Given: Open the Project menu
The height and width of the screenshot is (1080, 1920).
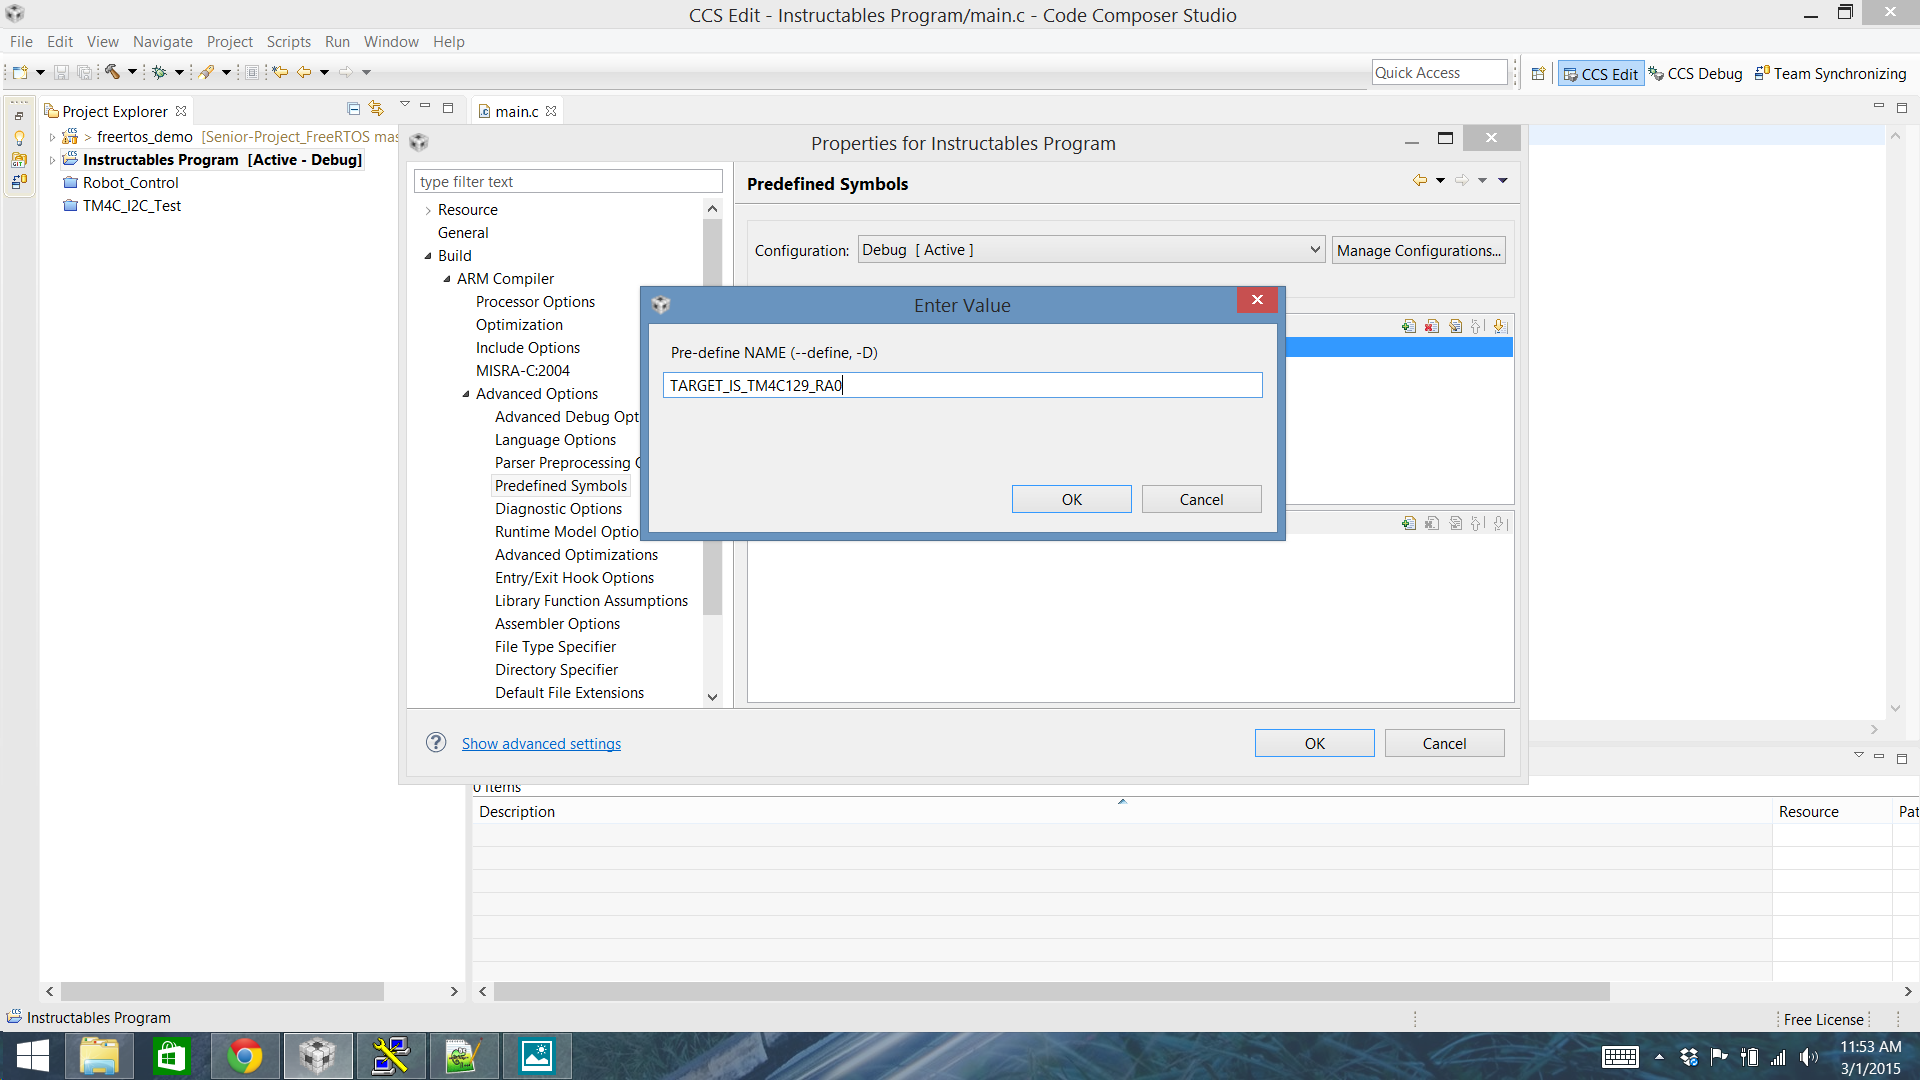Looking at the screenshot, I should click(229, 41).
